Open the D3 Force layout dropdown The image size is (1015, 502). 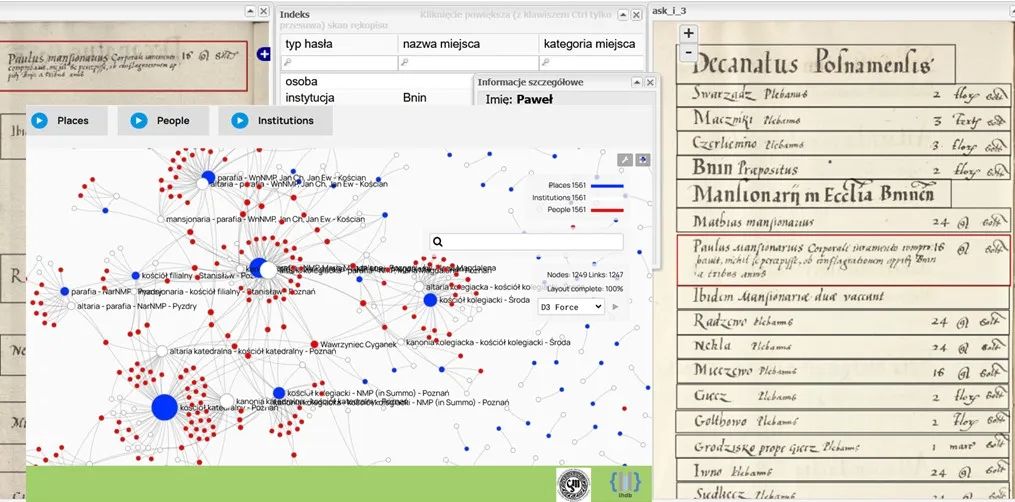coord(571,307)
